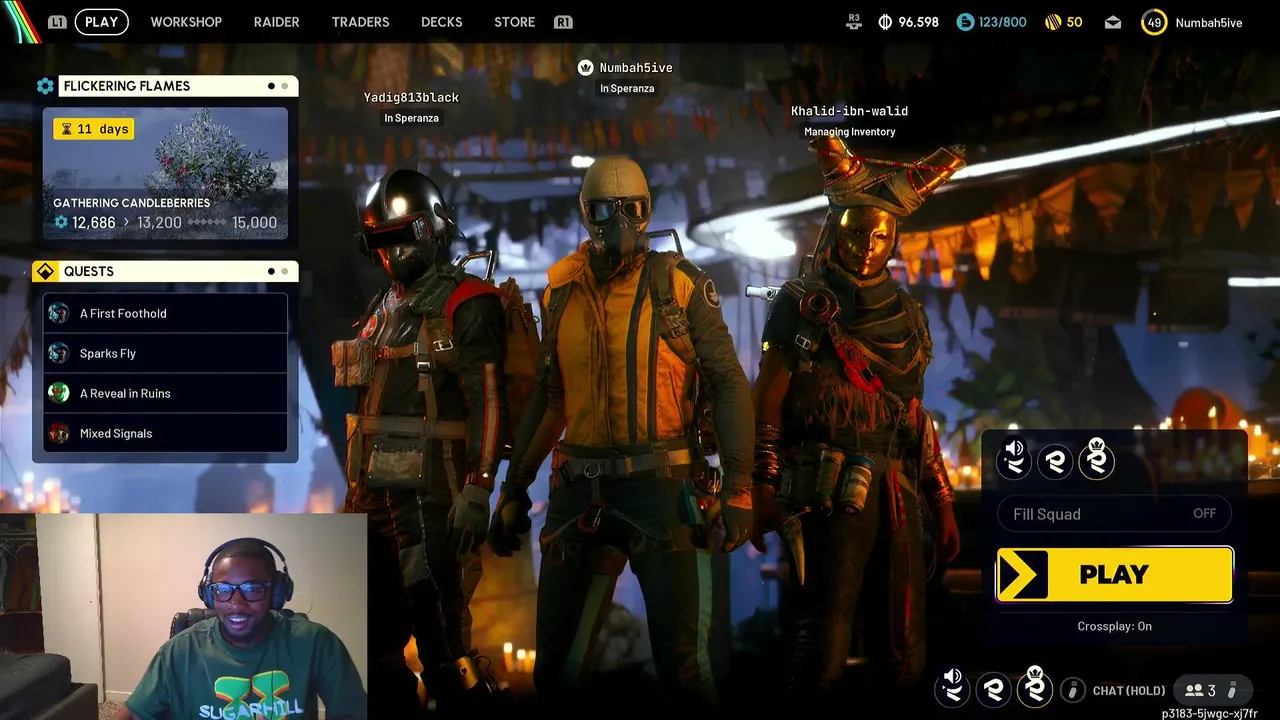Click the middle squad member icon in play panel
This screenshot has height=720, width=1280.
point(1055,461)
